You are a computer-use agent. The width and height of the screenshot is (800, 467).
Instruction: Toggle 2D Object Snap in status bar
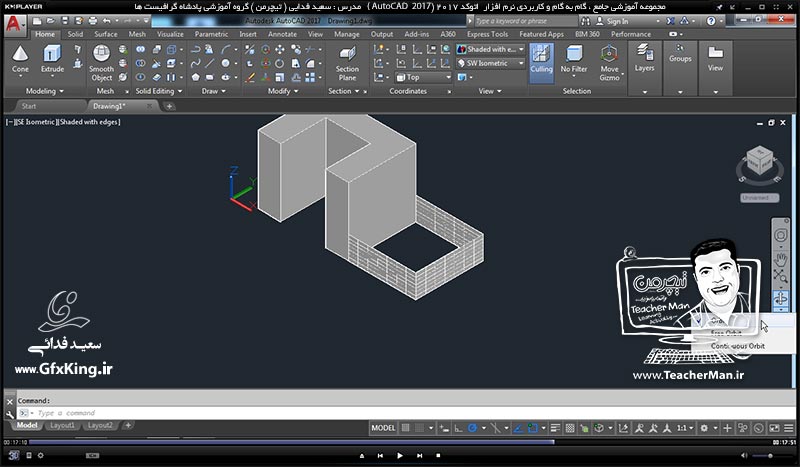pos(533,428)
